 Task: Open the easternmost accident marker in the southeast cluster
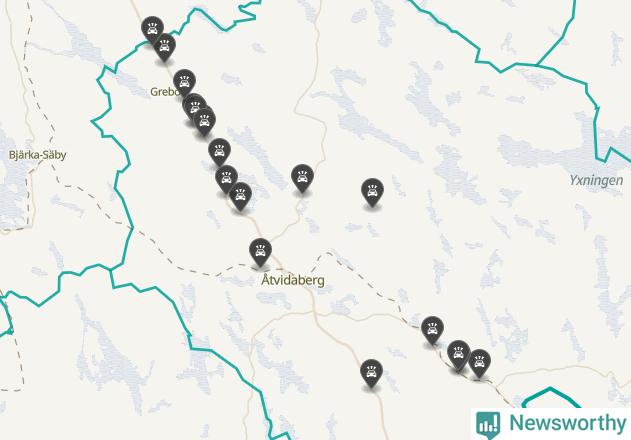point(479,363)
